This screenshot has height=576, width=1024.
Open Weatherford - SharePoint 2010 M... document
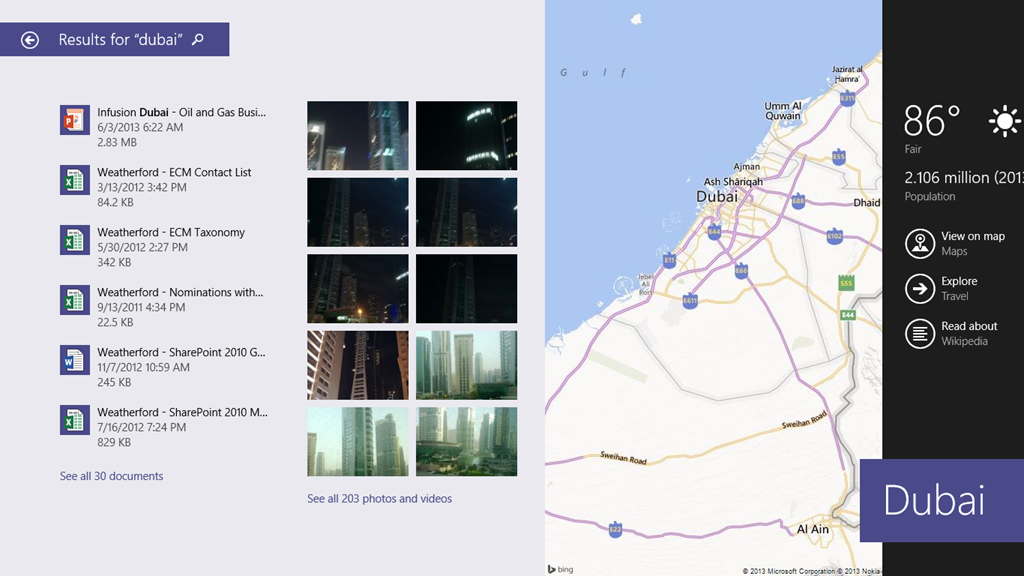coord(163,427)
